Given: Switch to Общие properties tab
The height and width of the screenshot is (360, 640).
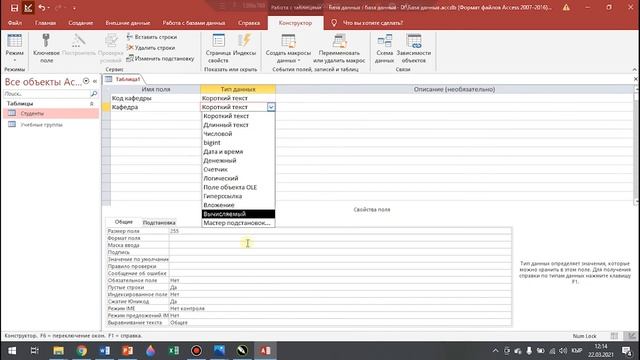Looking at the screenshot, I should (124, 222).
